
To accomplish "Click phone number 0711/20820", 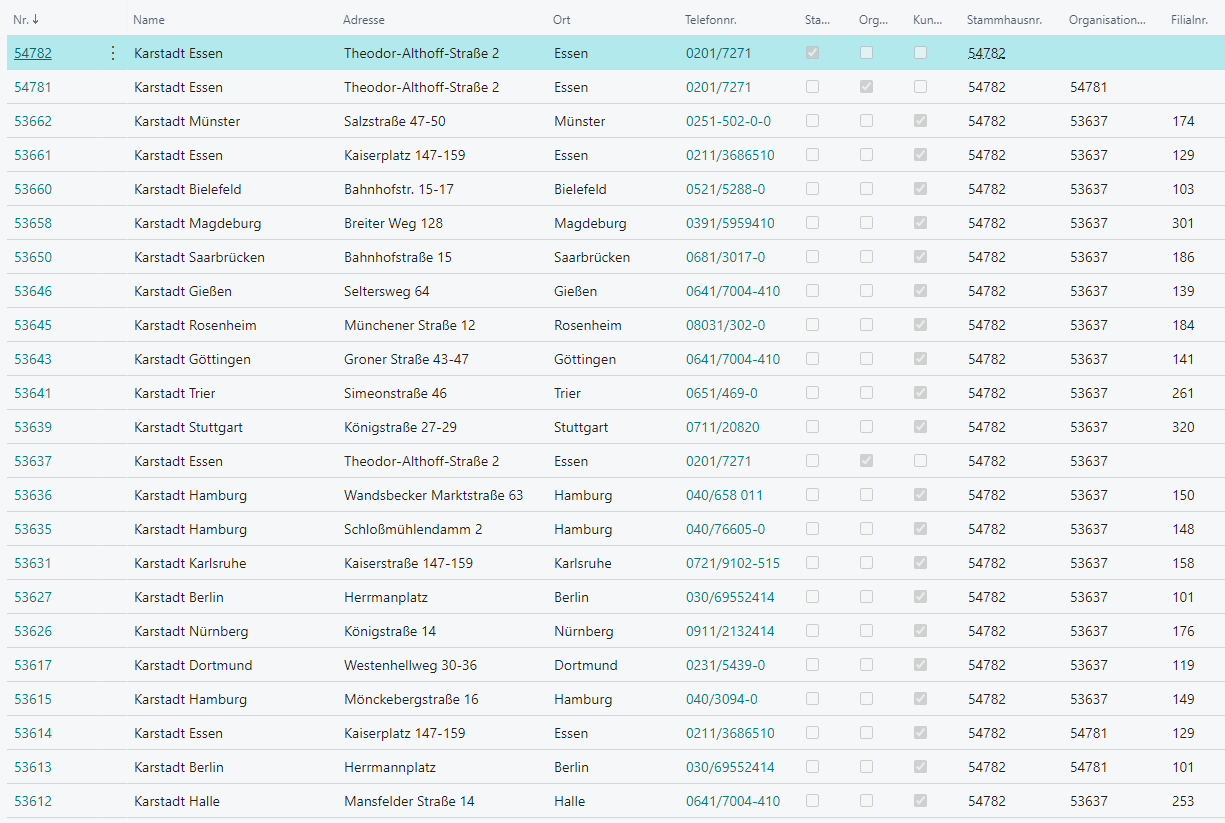I will tap(722, 427).
